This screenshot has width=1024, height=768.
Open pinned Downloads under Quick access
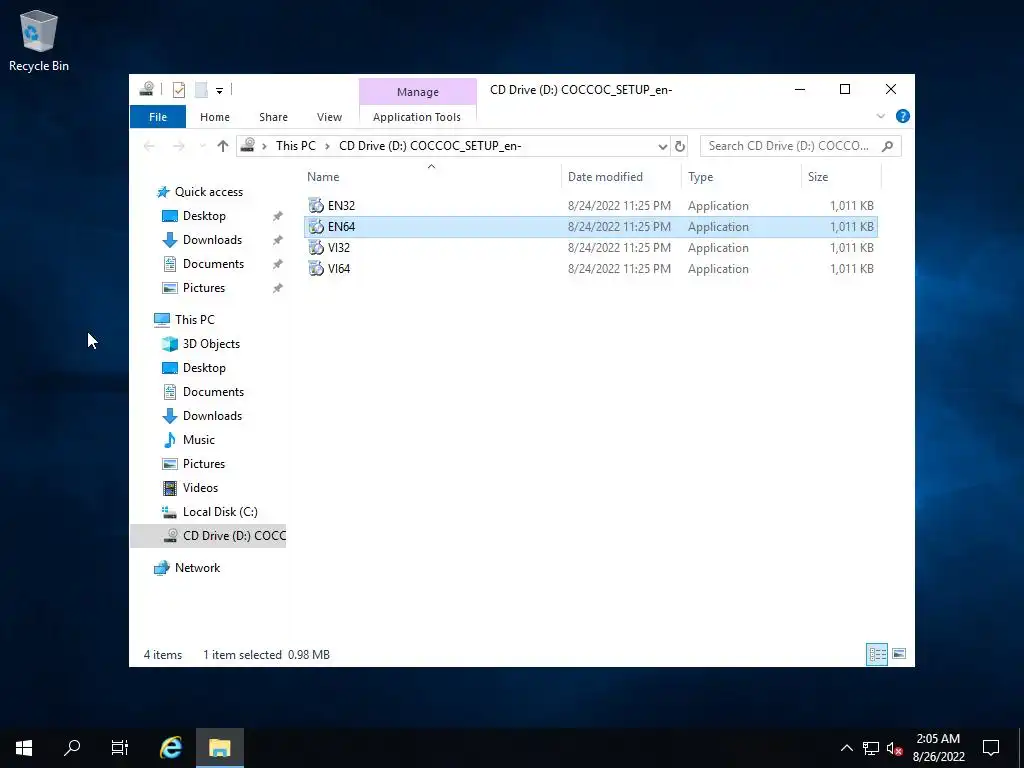click(212, 240)
